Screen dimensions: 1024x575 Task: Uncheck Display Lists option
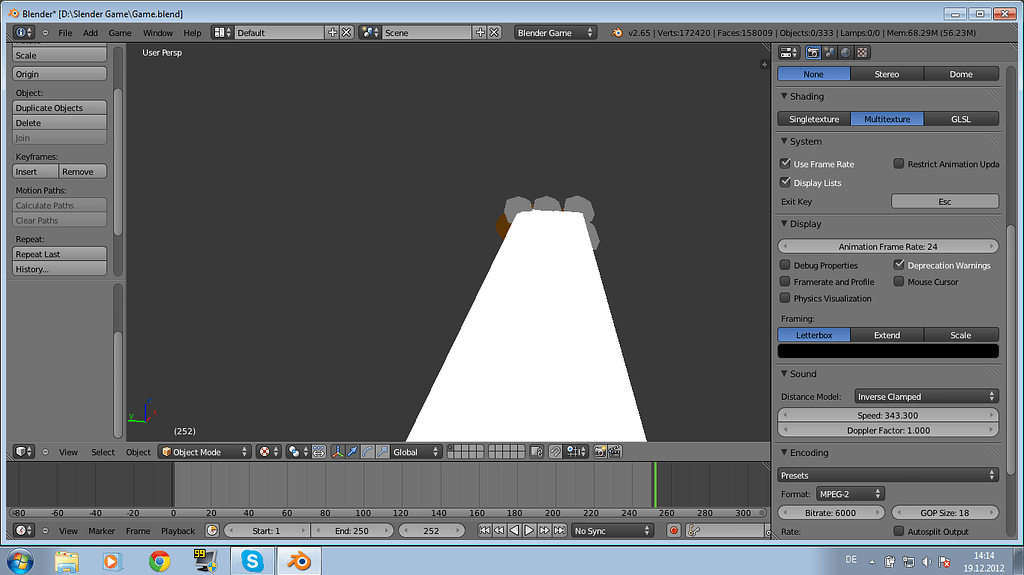pyautogui.click(x=785, y=182)
